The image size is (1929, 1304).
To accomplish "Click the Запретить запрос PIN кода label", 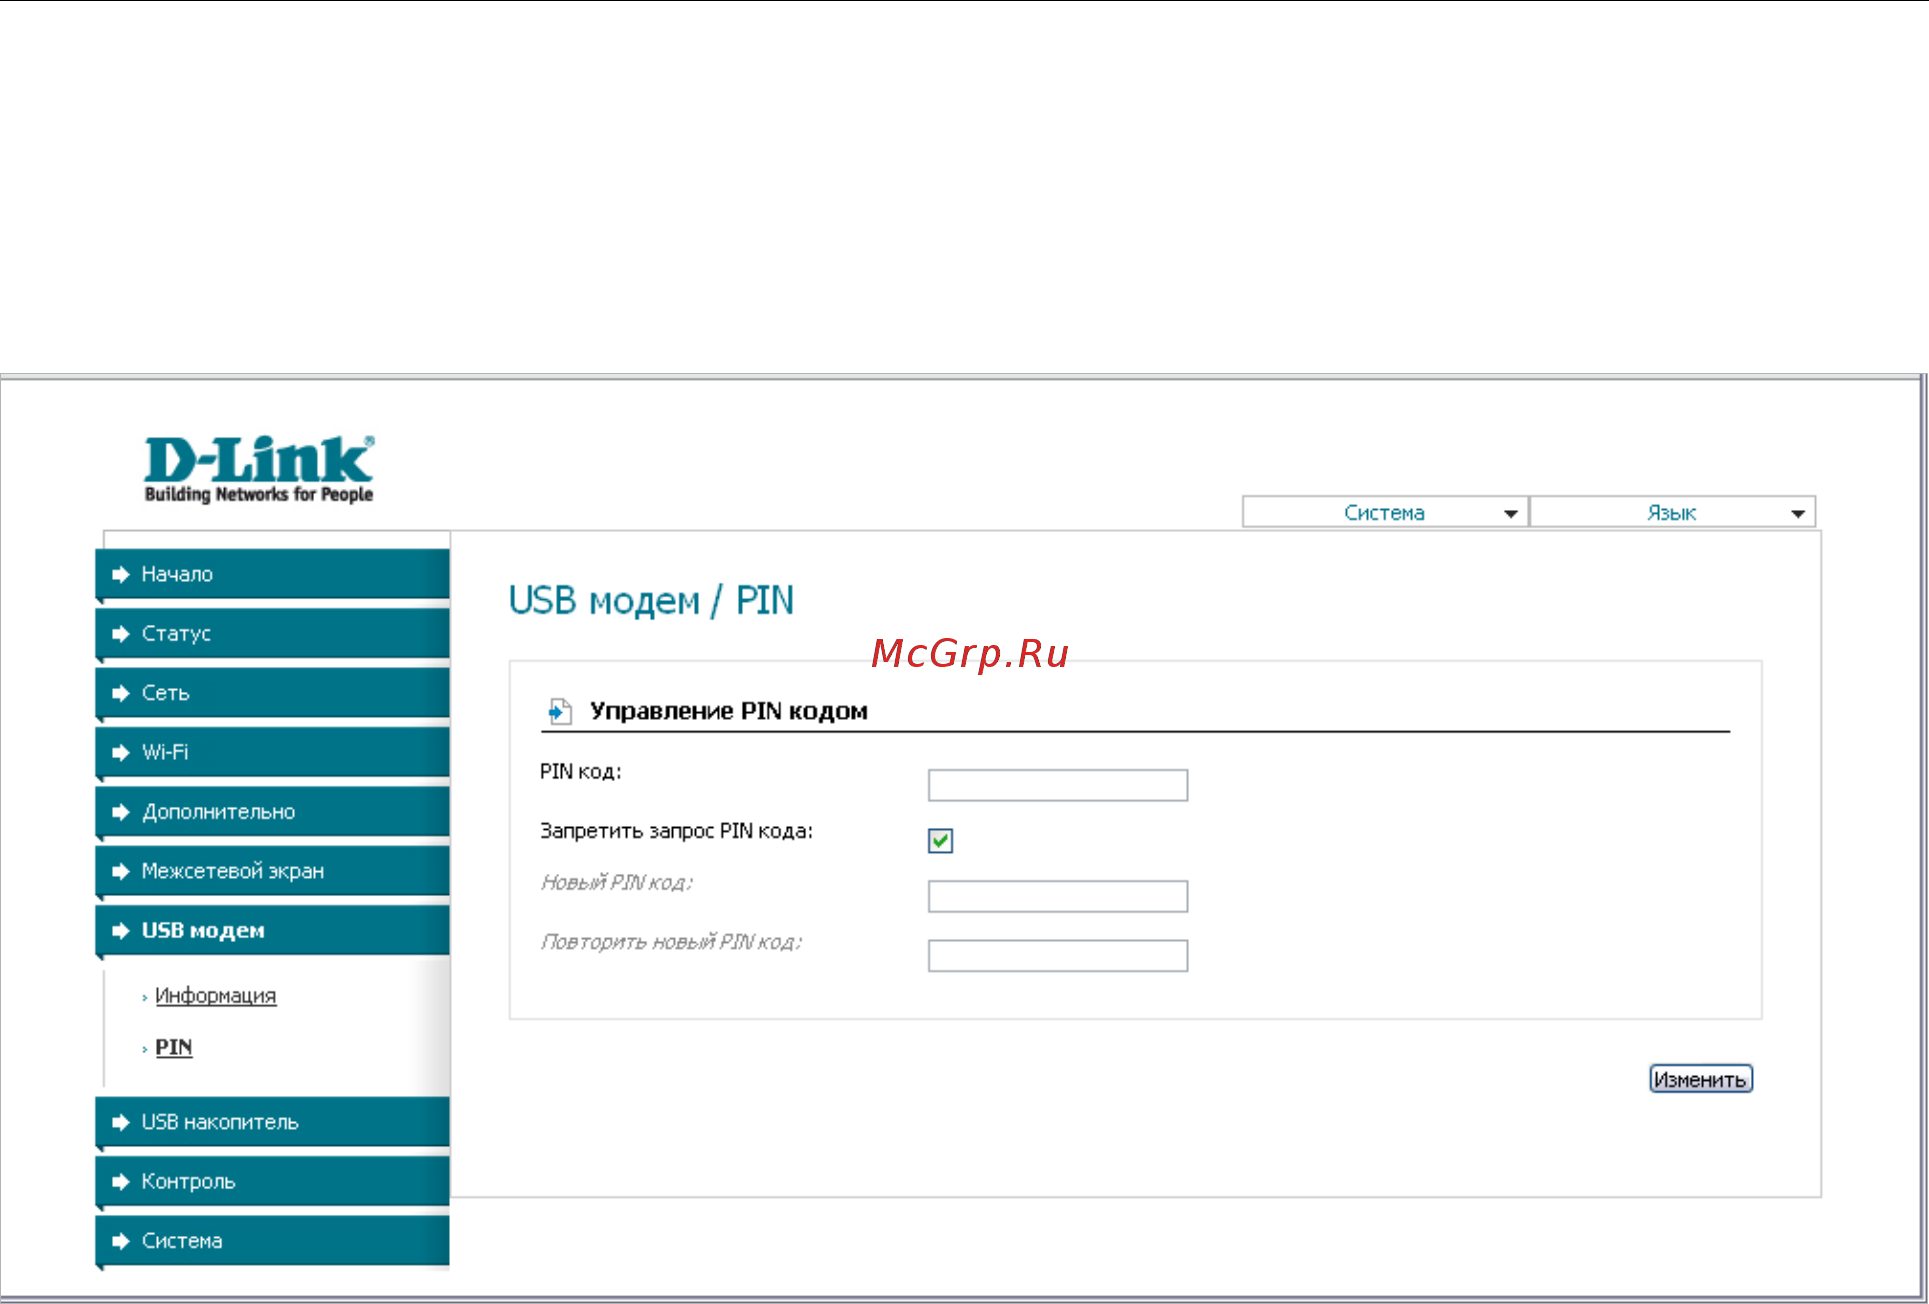I will coord(676,831).
